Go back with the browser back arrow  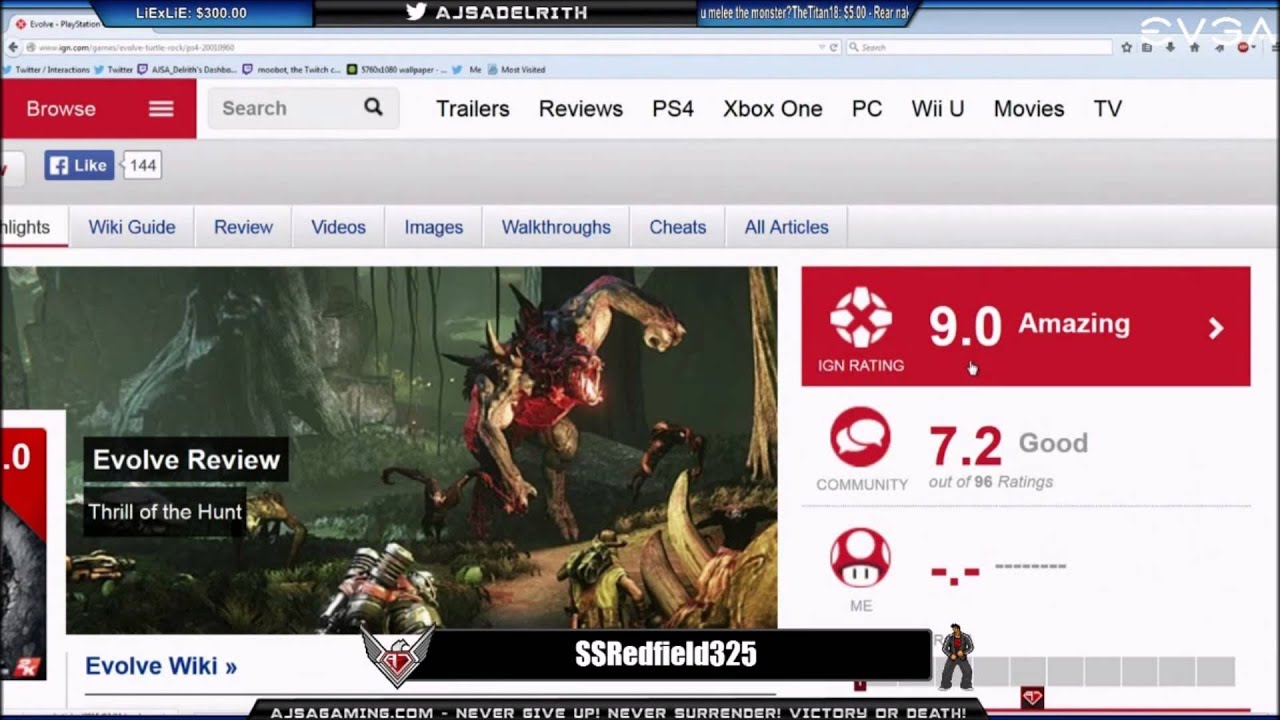pos(13,47)
